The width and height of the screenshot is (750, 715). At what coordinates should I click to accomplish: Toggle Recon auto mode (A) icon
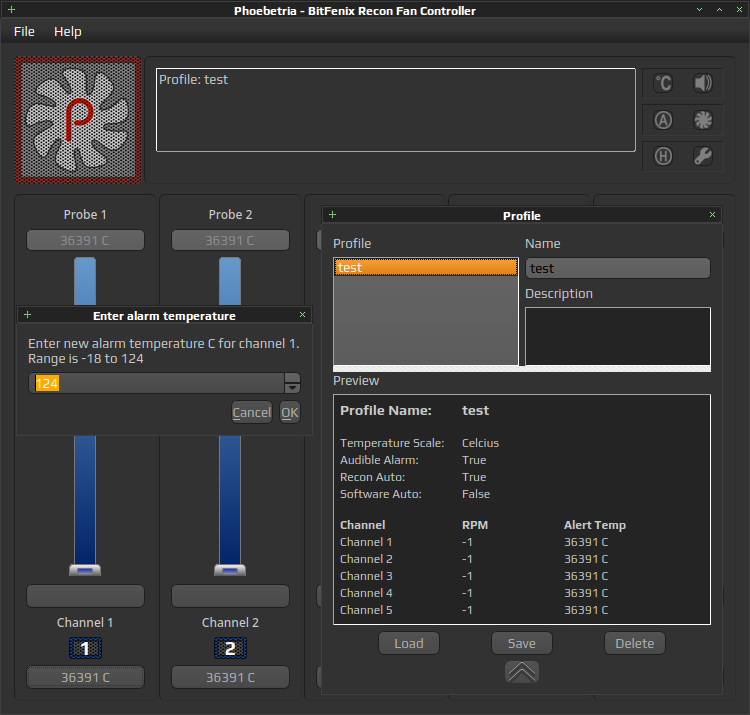[663, 120]
